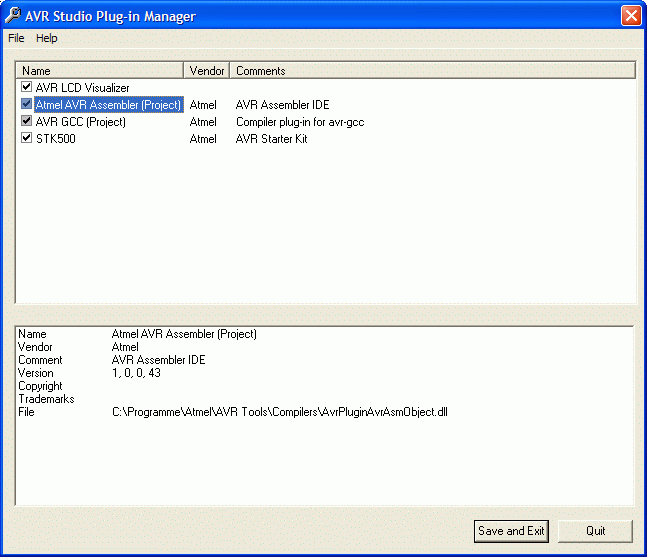
Task: Sort list by the Vendor column header
Action: tap(206, 71)
